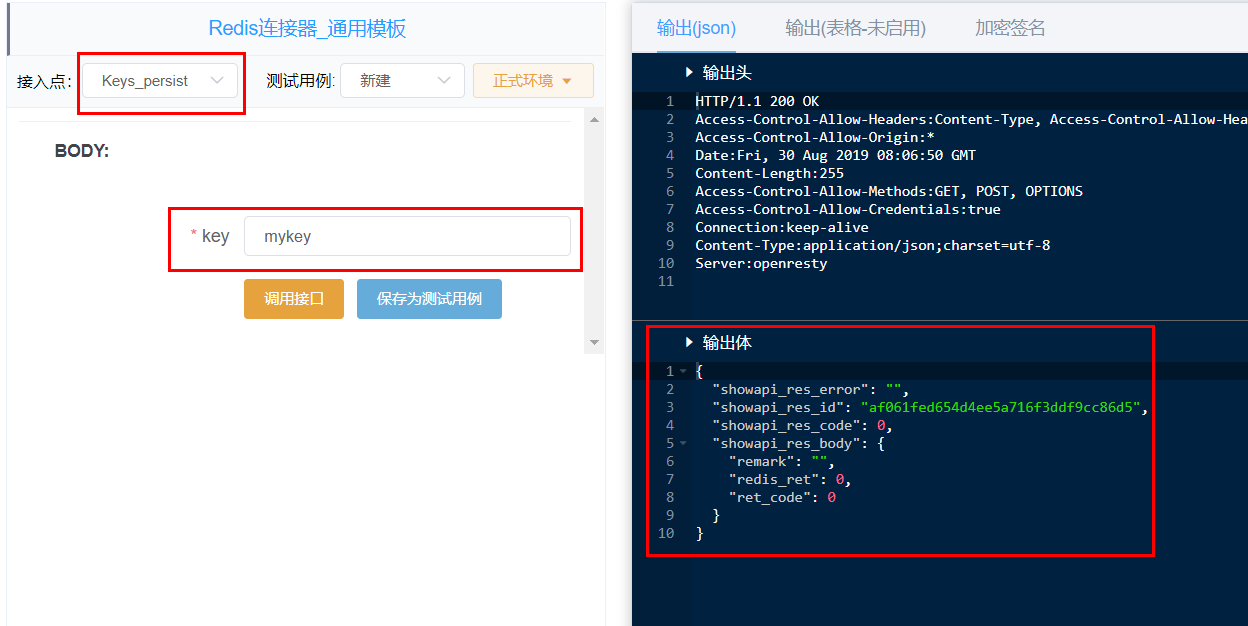Click the Redis连接器_通用模板 title
The image size is (1248, 626).
307,28
